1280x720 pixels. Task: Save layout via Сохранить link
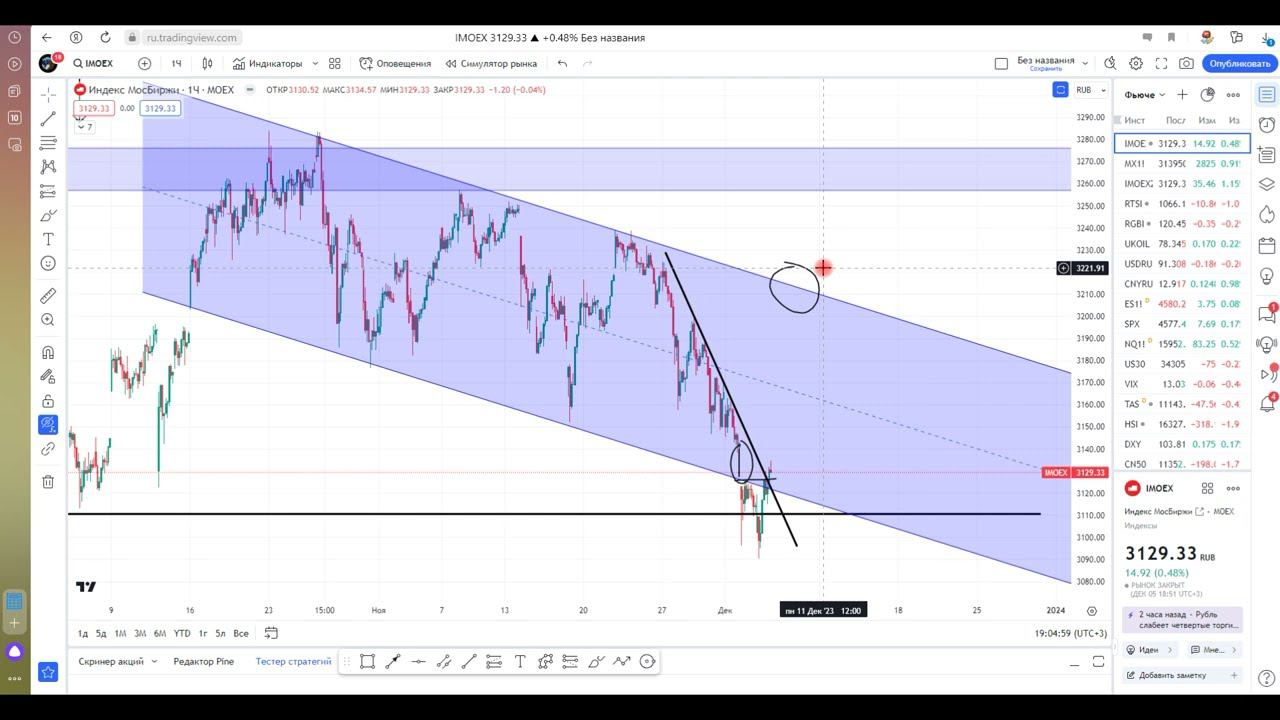click(x=1046, y=69)
